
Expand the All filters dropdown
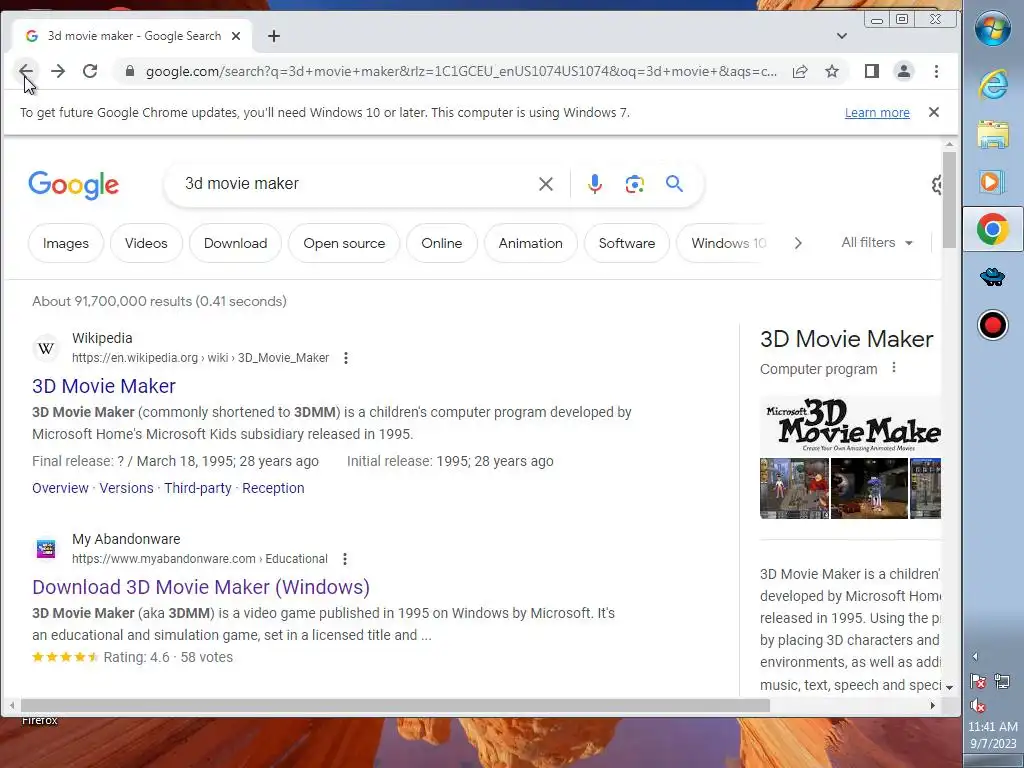pos(877,242)
